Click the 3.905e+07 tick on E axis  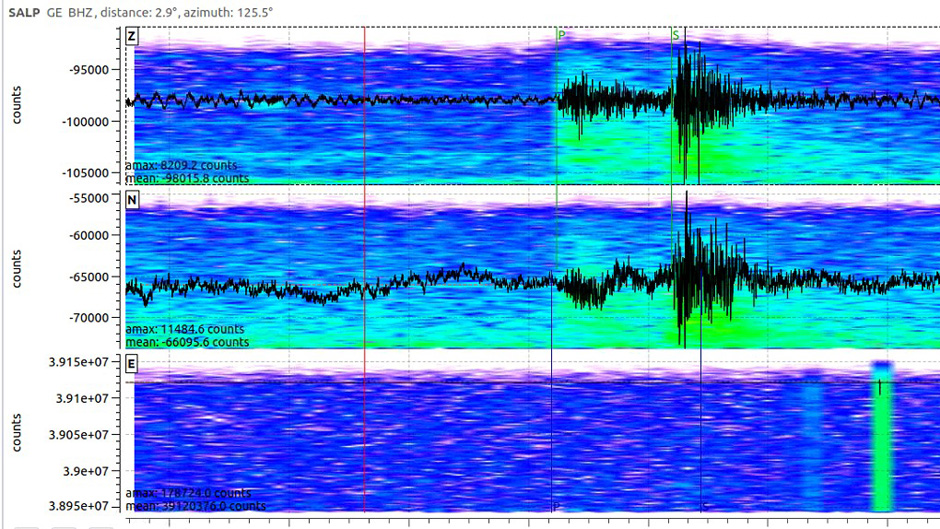[x=84, y=435]
